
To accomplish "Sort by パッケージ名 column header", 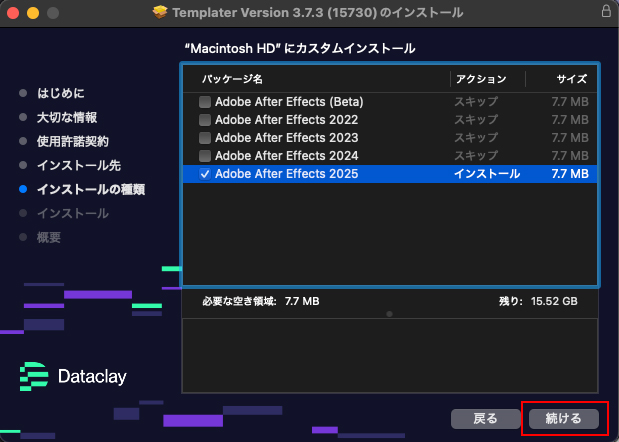I will pos(232,78).
